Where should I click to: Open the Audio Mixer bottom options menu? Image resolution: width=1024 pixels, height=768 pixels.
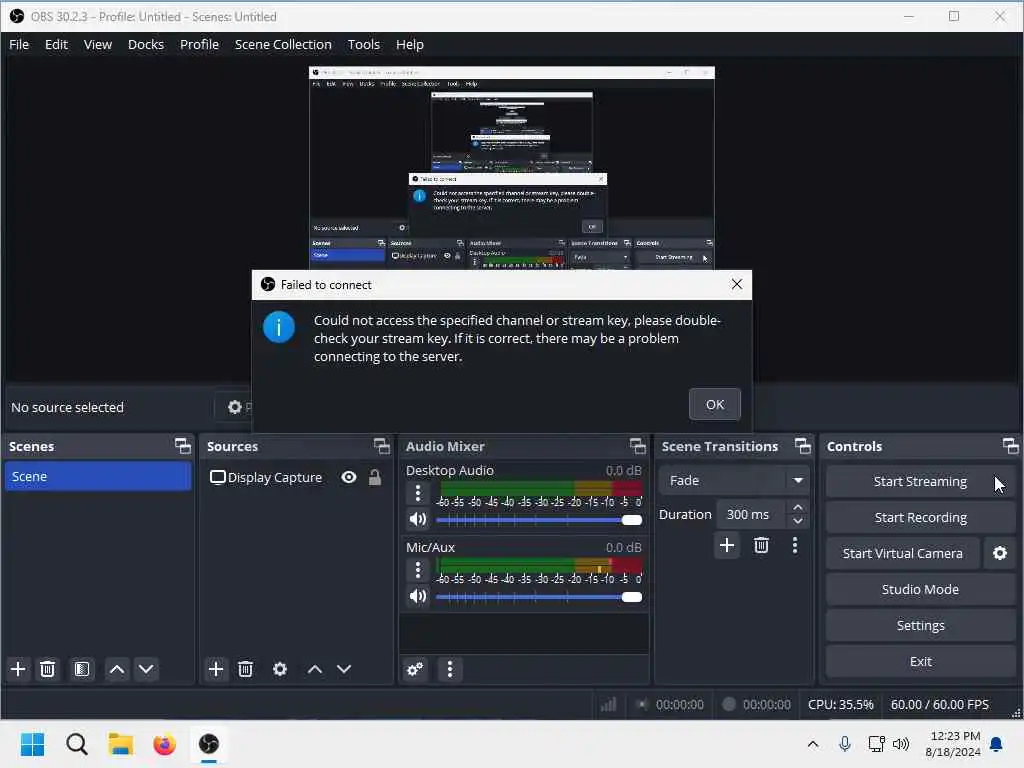[x=449, y=669]
